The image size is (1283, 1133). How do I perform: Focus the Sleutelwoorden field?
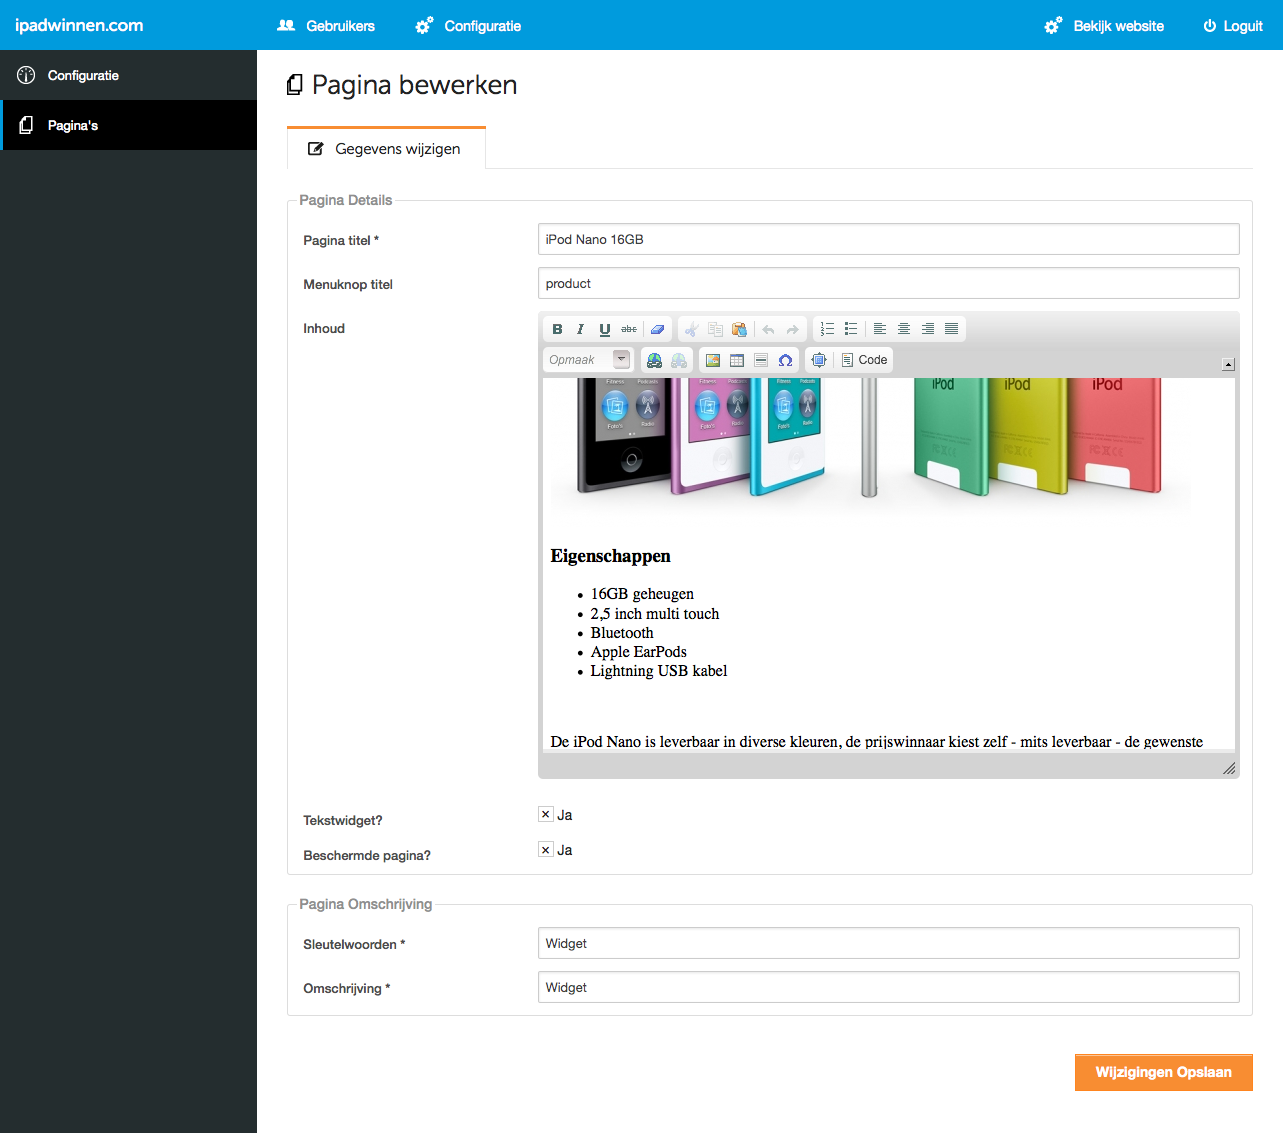coord(888,943)
